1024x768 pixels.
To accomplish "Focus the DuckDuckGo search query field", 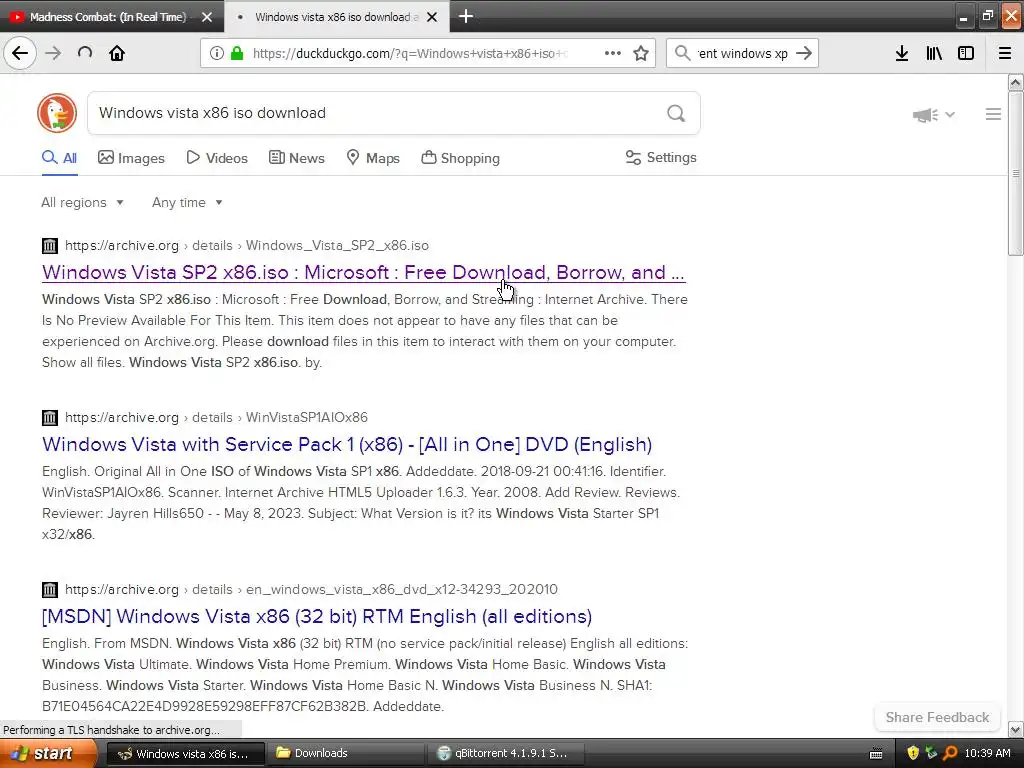I will tap(376, 113).
